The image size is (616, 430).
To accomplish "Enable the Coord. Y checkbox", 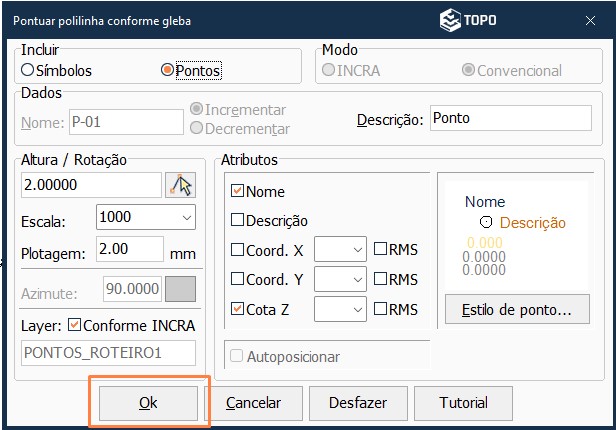I will coord(237,279).
